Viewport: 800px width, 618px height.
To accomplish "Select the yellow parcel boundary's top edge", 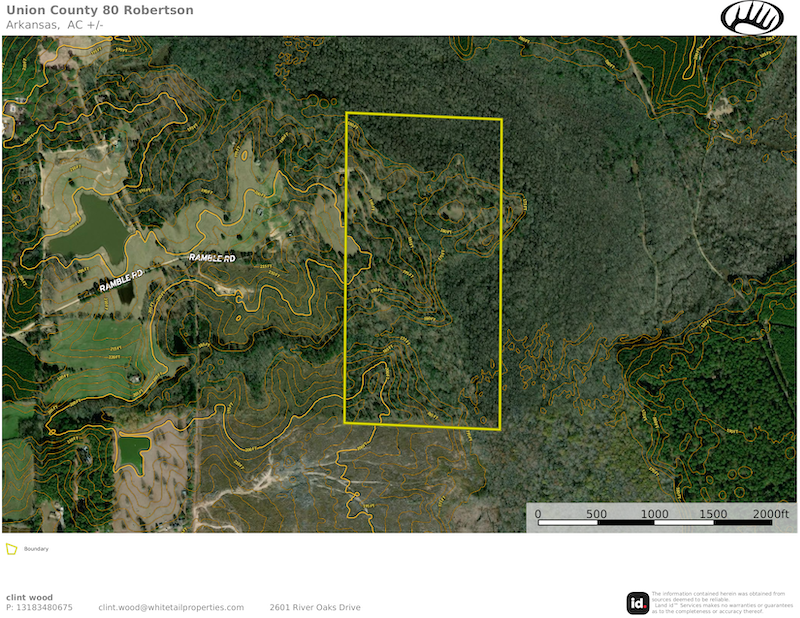I will [423, 116].
